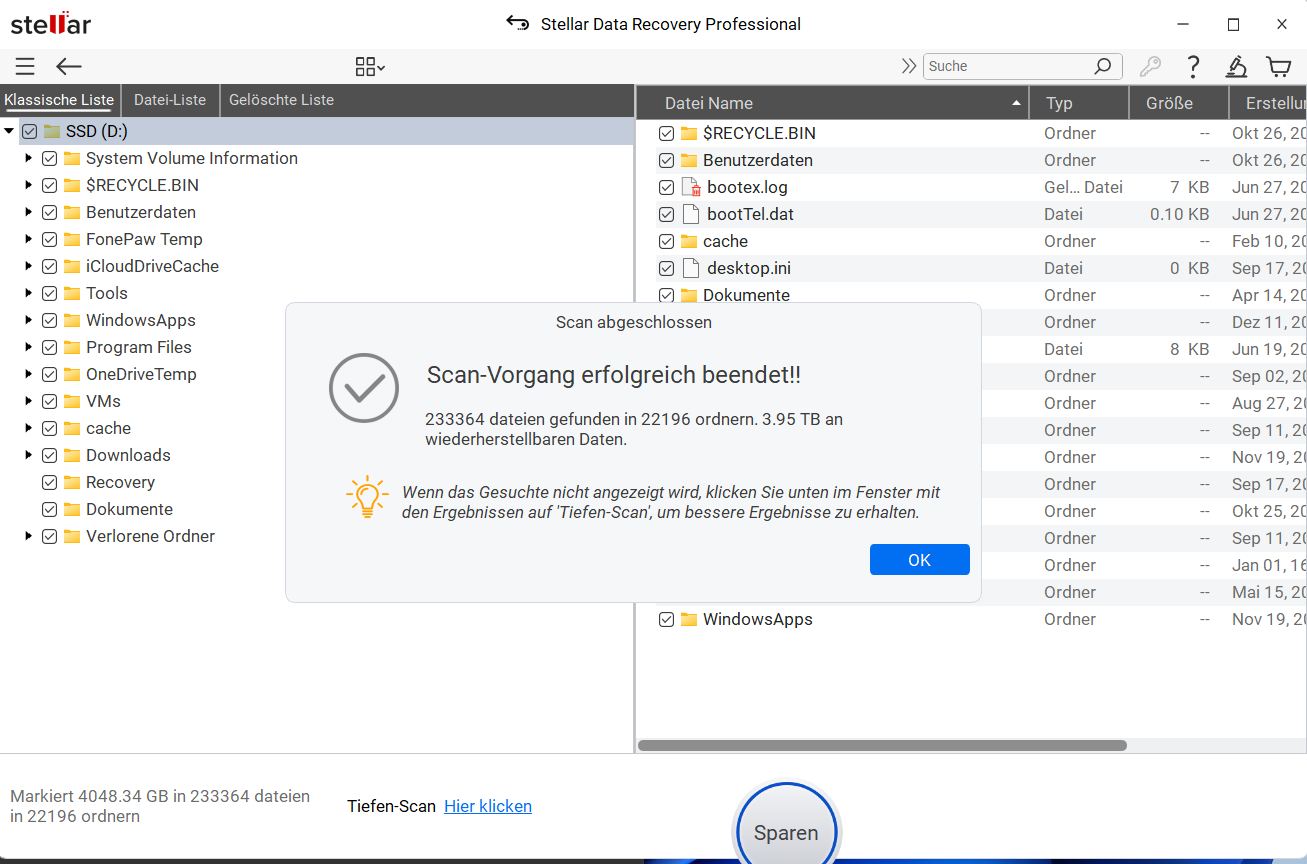The height and width of the screenshot is (864, 1307).
Task: Expand System Volume Information folder
Action: 29,158
